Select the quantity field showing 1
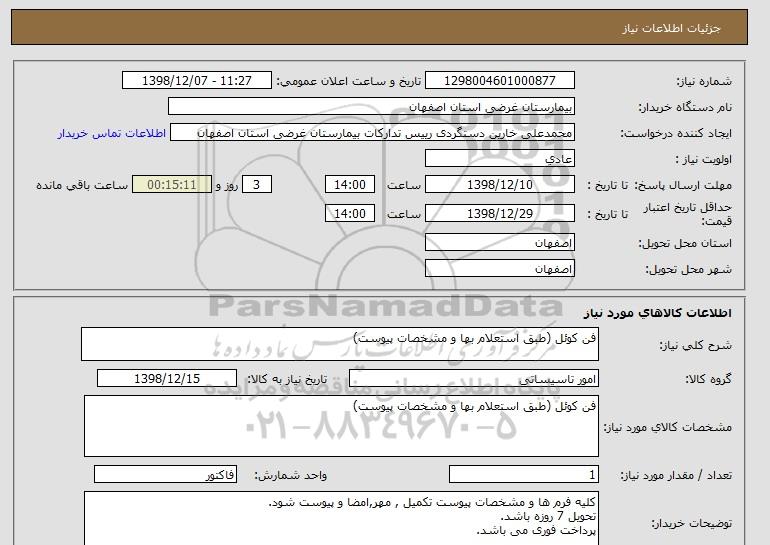Viewport: 770px width, 545px height. pyautogui.click(x=524, y=475)
